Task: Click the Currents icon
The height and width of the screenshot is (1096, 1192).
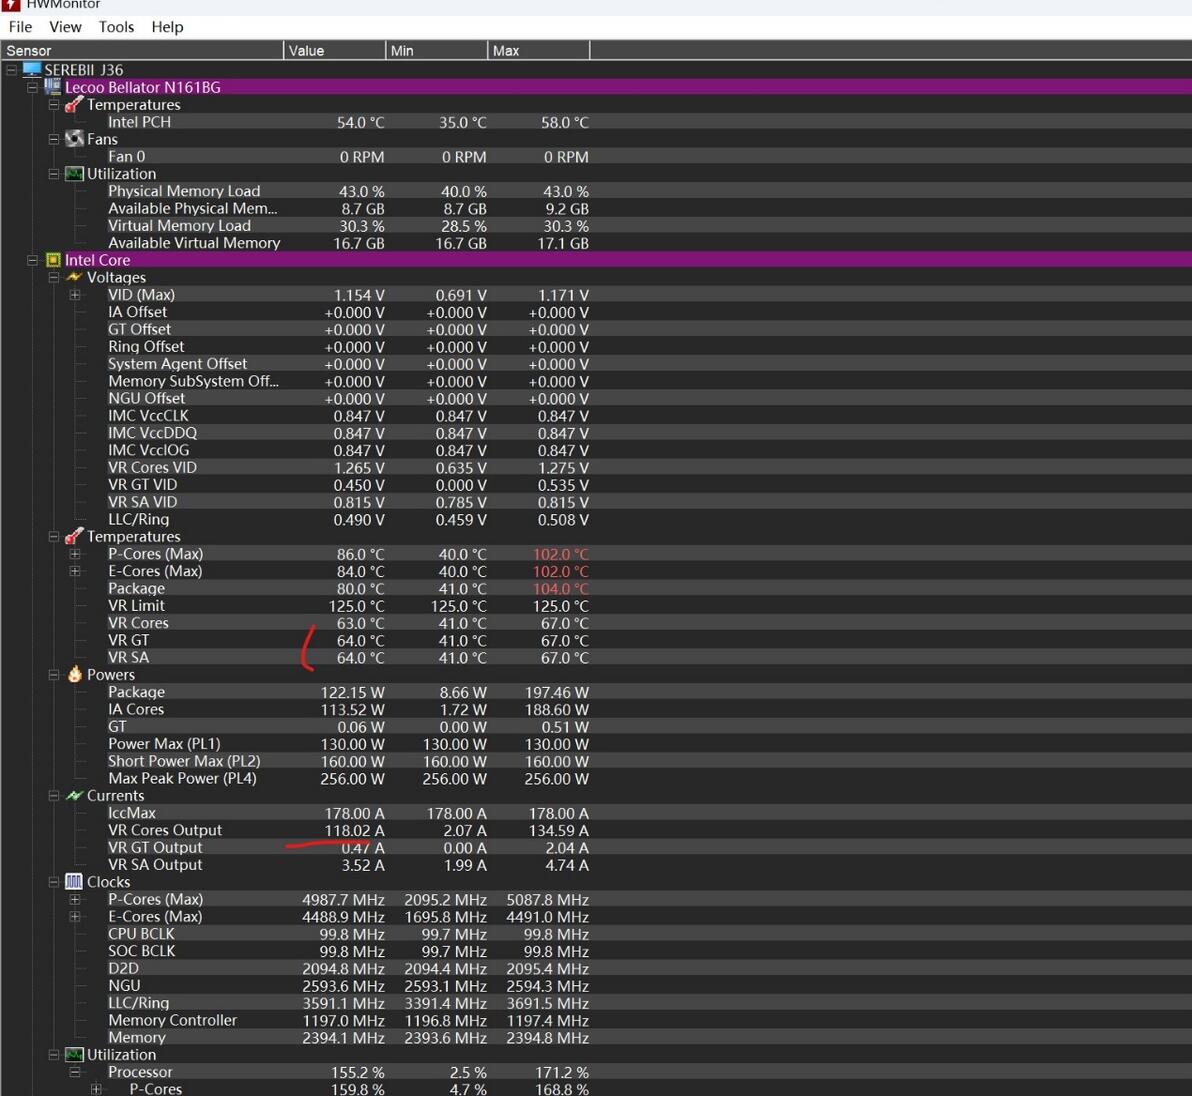Action: tap(74, 795)
